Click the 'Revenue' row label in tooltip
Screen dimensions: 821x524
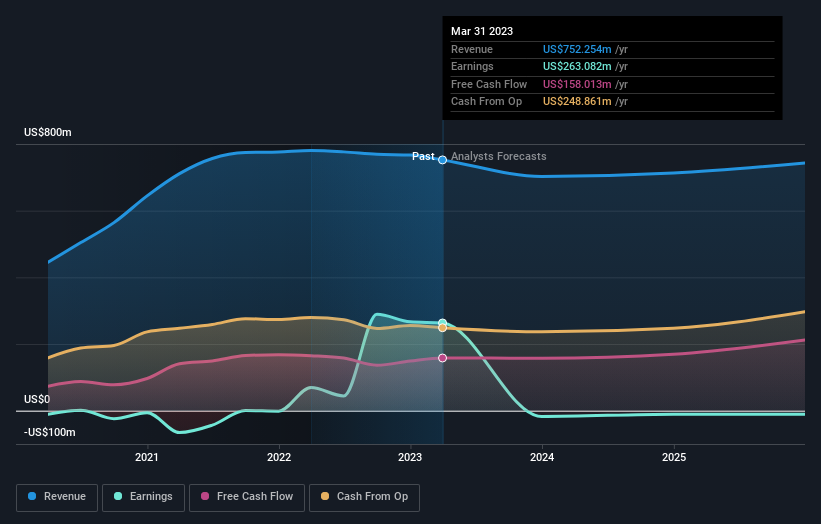point(472,49)
